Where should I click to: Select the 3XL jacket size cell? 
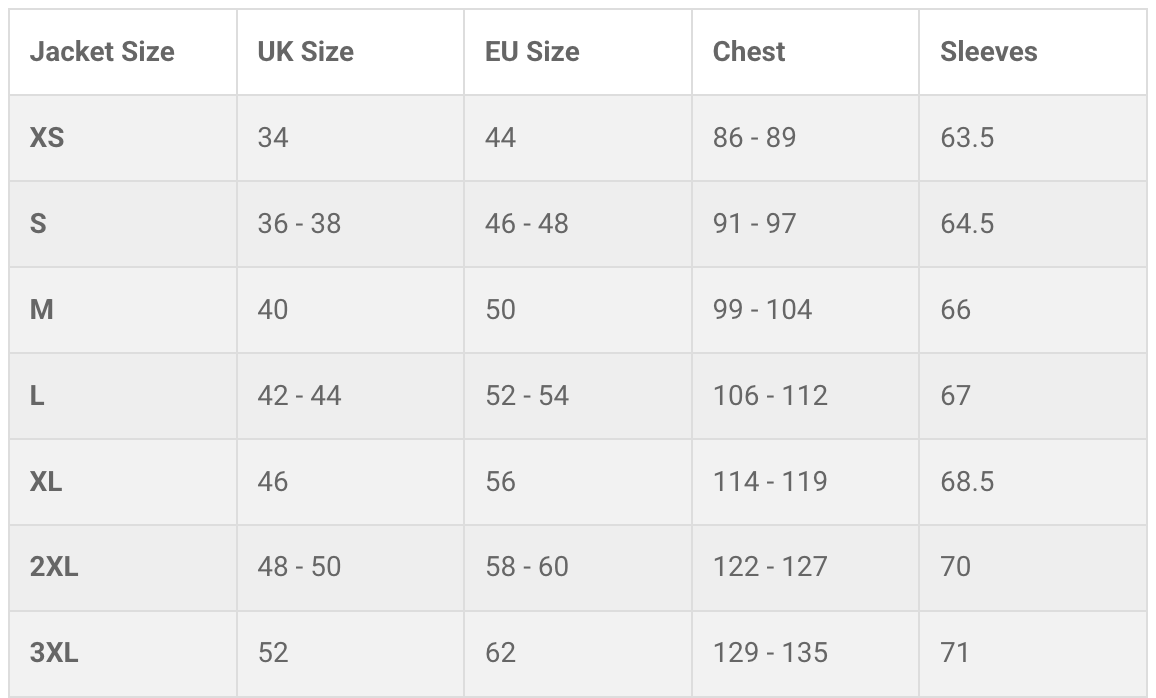pyautogui.click(x=54, y=653)
